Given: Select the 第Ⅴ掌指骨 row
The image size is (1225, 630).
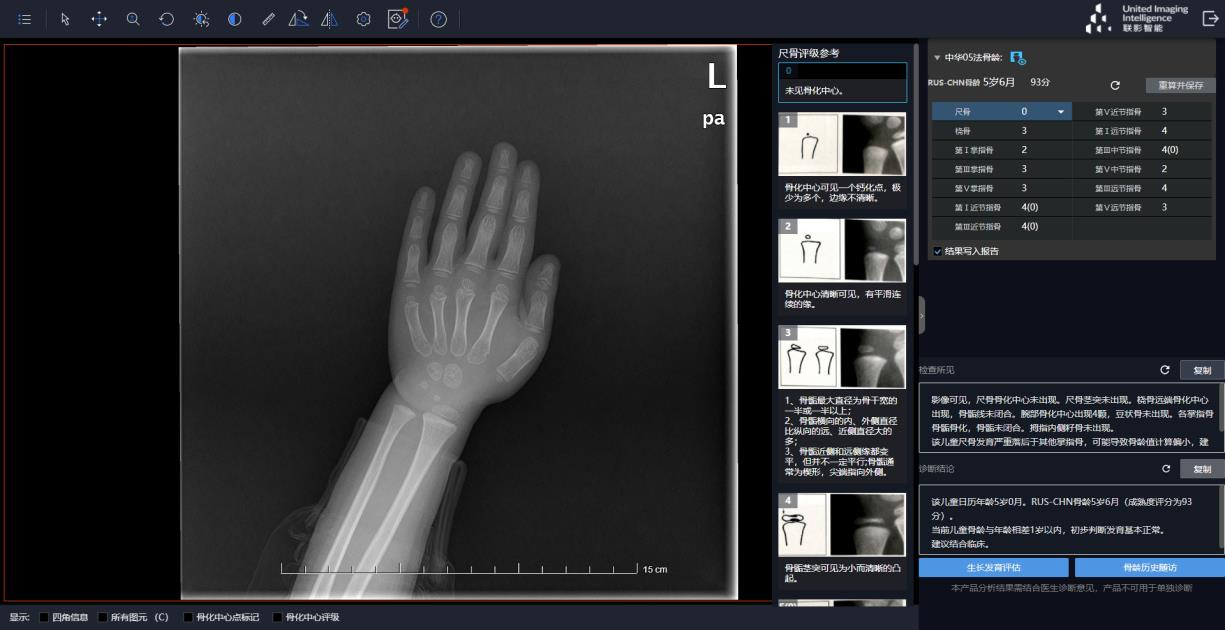Looking at the screenshot, I should pyautogui.click(x=1002, y=188).
